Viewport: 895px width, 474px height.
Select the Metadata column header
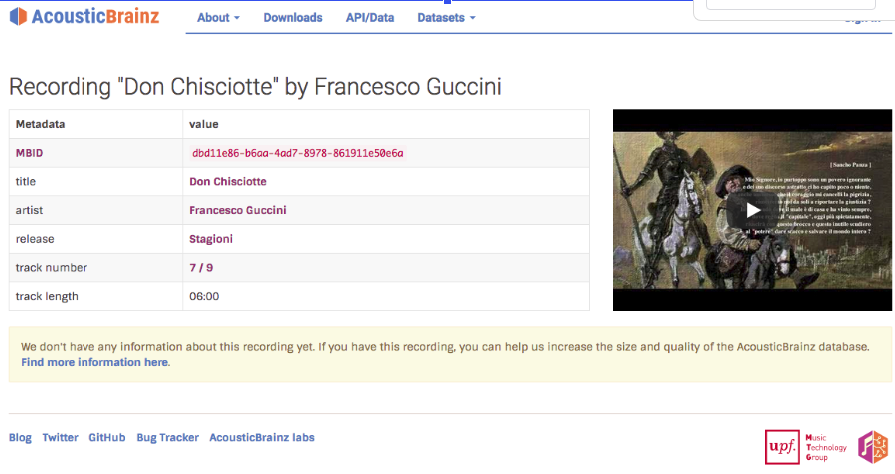pyautogui.click(x=41, y=124)
